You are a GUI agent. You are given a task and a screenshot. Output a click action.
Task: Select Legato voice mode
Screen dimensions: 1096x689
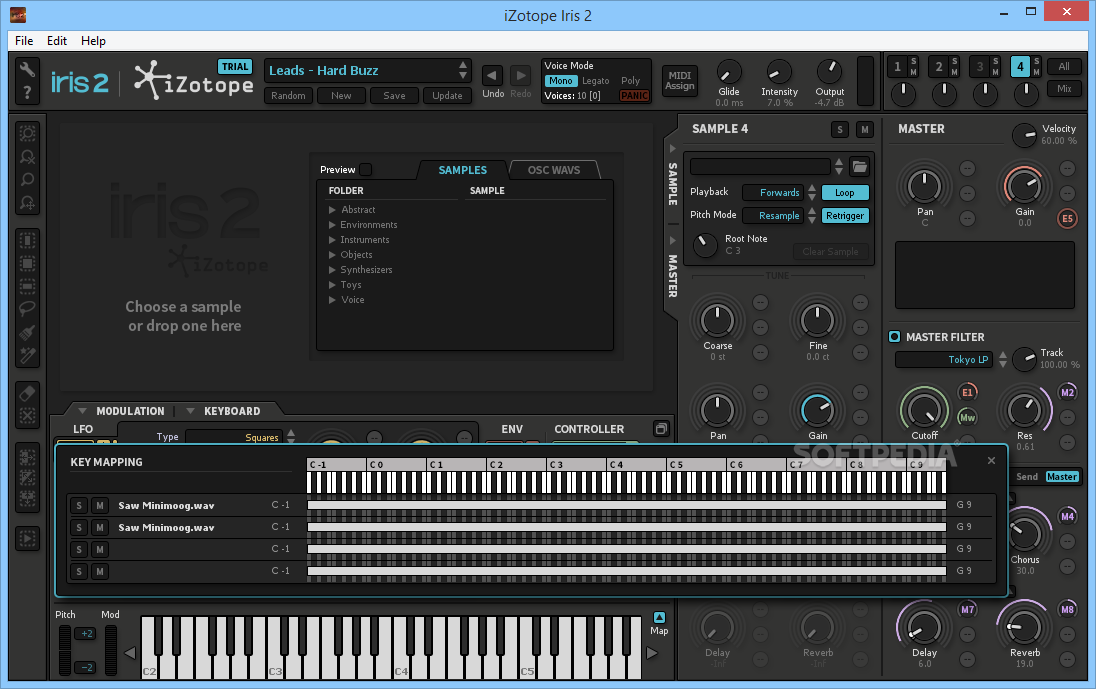[x=596, y=81]
